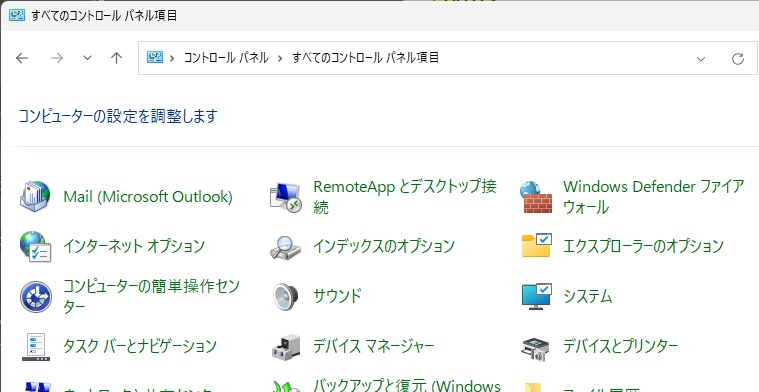Open the サウンド link
The image size is (759, 392).
point(337,296)
